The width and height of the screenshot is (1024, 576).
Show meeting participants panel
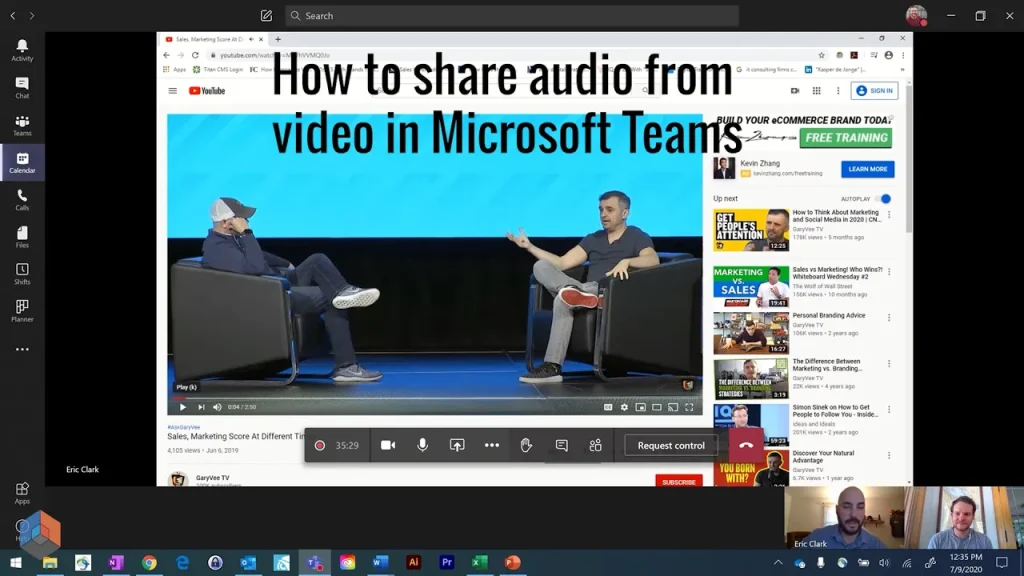point(596,445)
